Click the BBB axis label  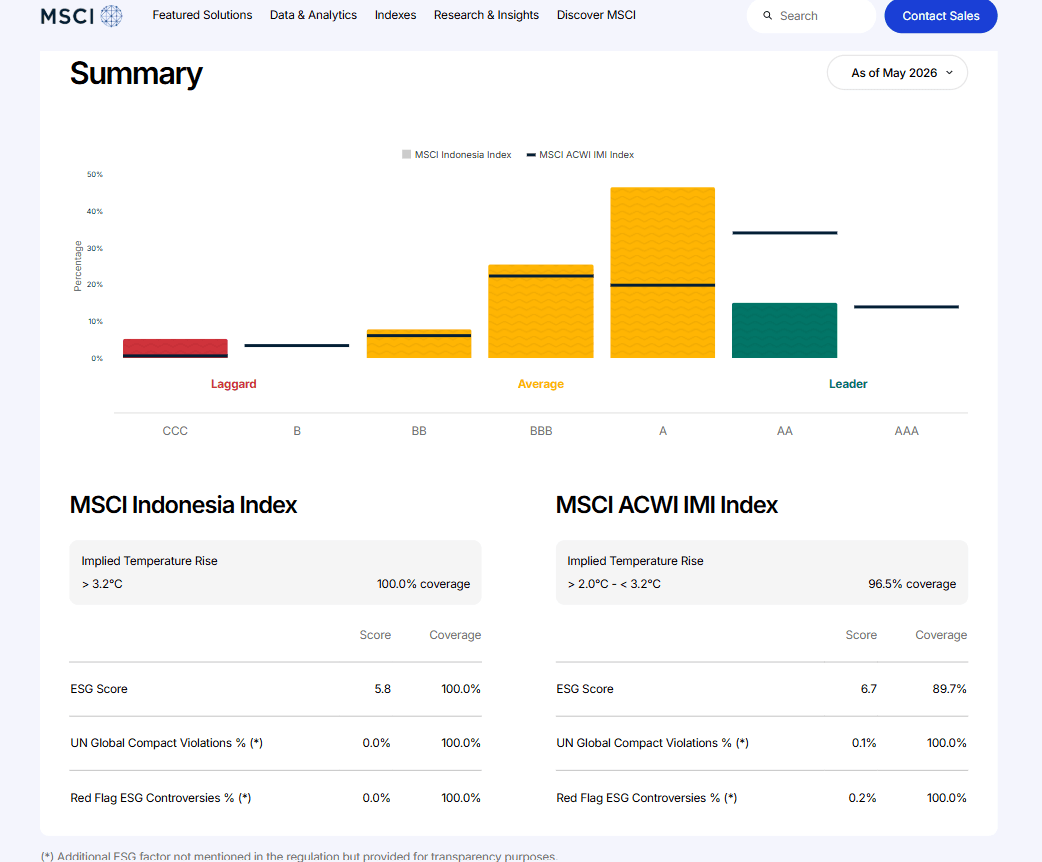point(541,431)
